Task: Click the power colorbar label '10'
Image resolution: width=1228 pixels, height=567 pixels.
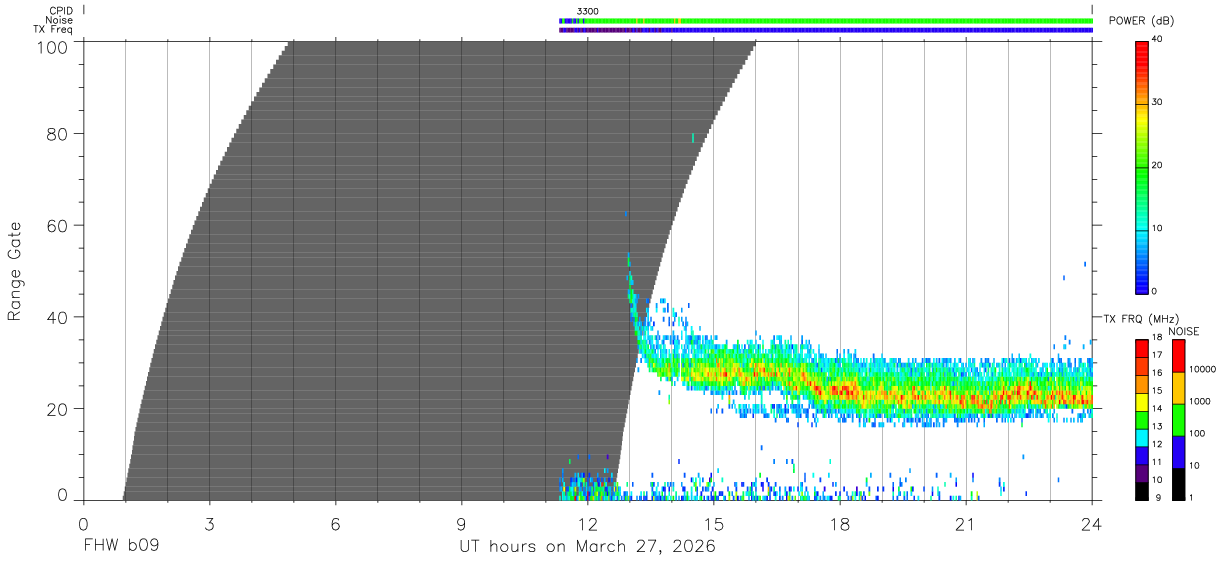Action: [1157, 228]
